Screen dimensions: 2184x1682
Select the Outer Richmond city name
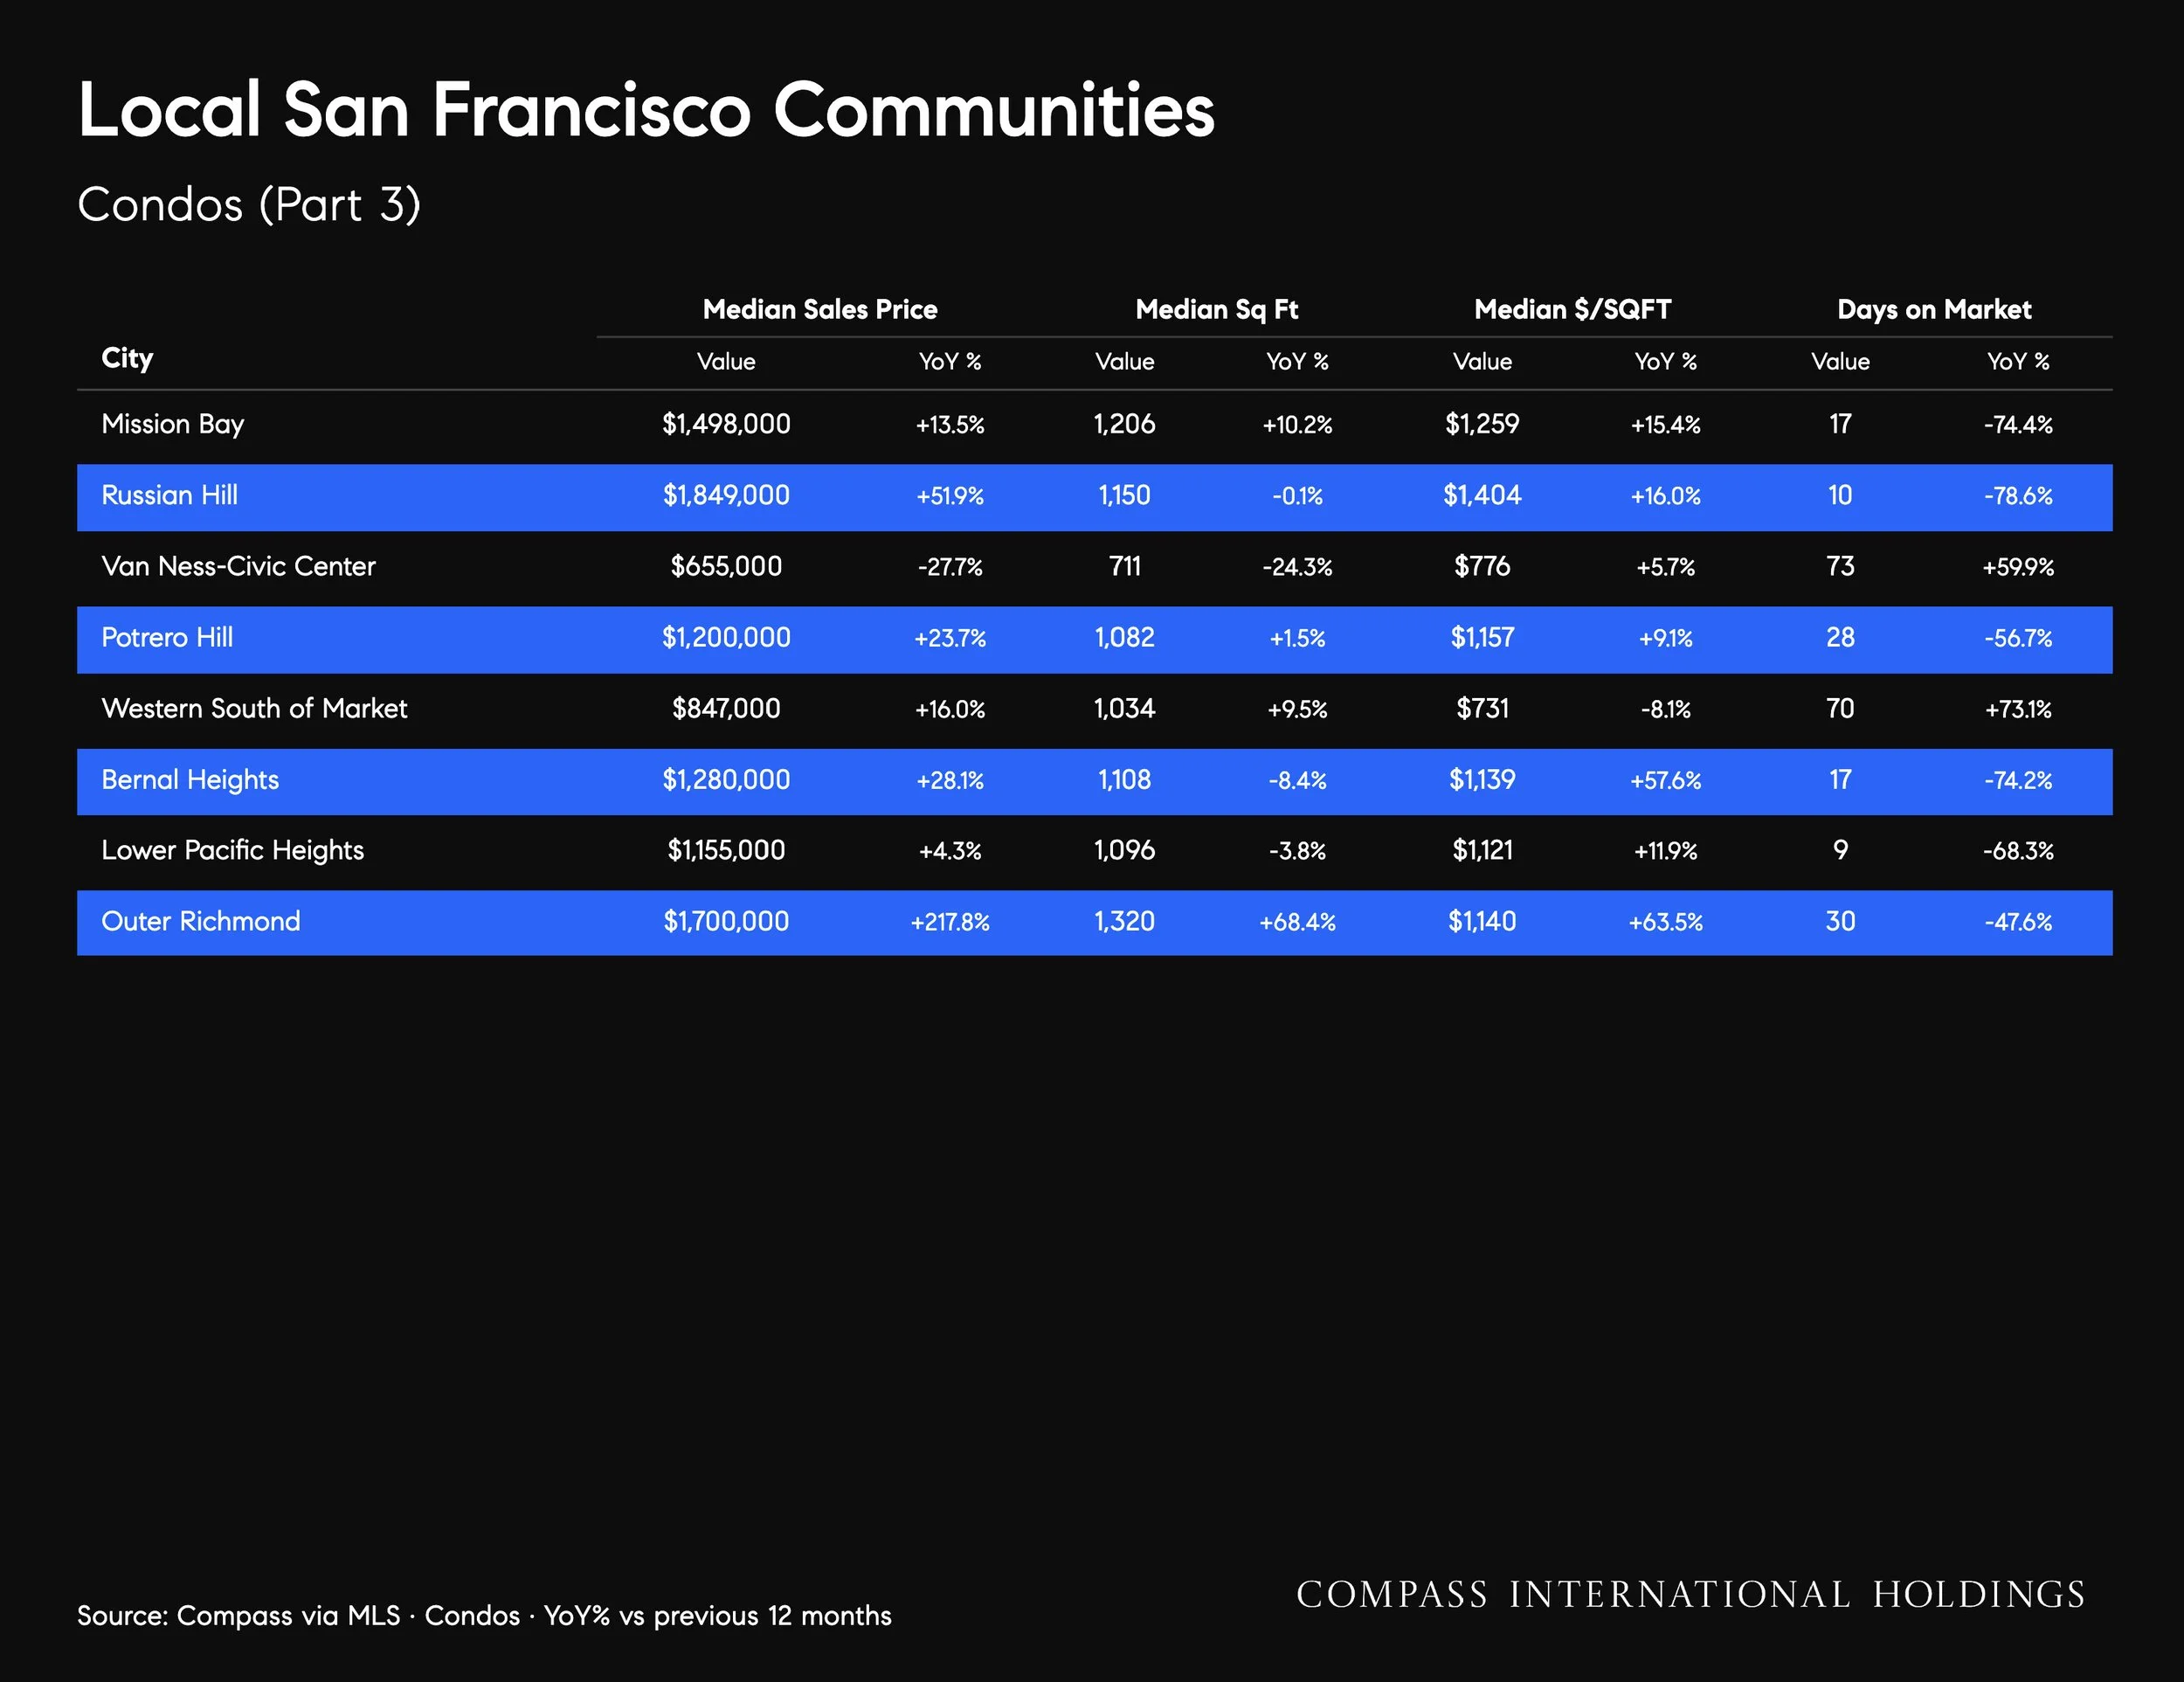200,921
